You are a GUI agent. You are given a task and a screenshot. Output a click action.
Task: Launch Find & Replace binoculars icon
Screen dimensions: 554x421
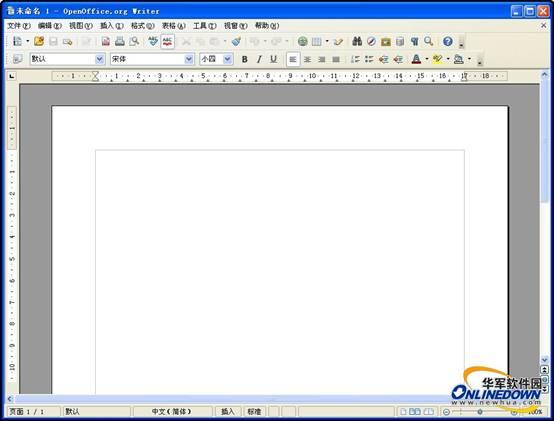[357, 41]
